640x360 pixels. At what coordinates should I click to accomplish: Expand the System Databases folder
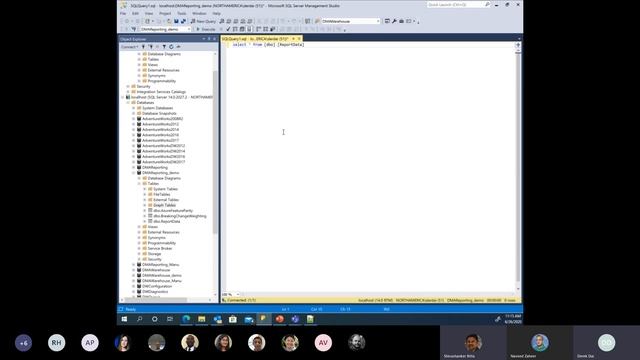point(133,108)
